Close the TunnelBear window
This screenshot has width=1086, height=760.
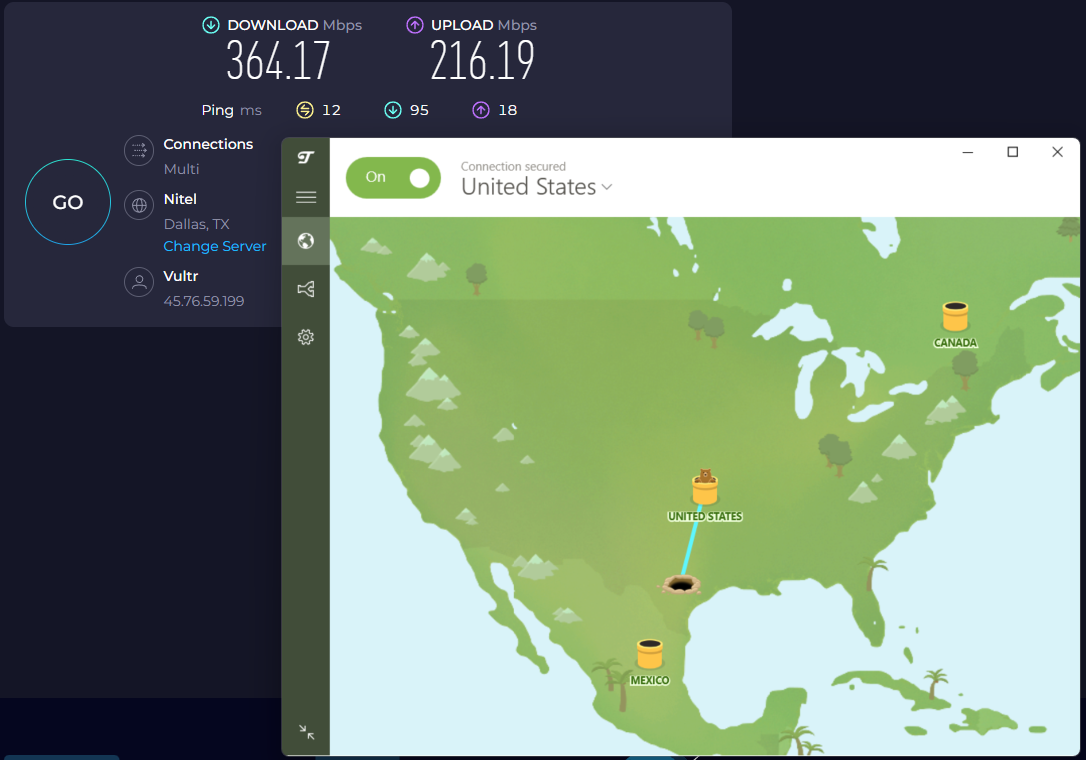pos(1057,152)
